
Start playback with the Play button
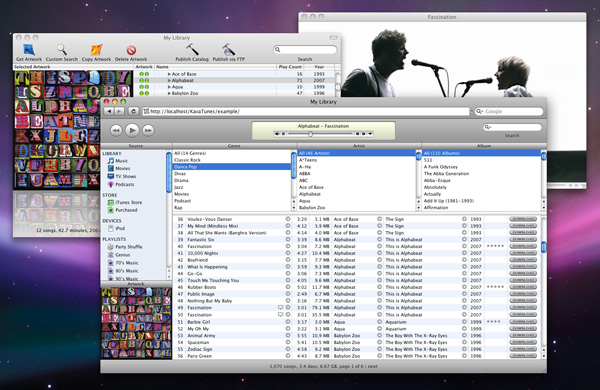(132, 131)
